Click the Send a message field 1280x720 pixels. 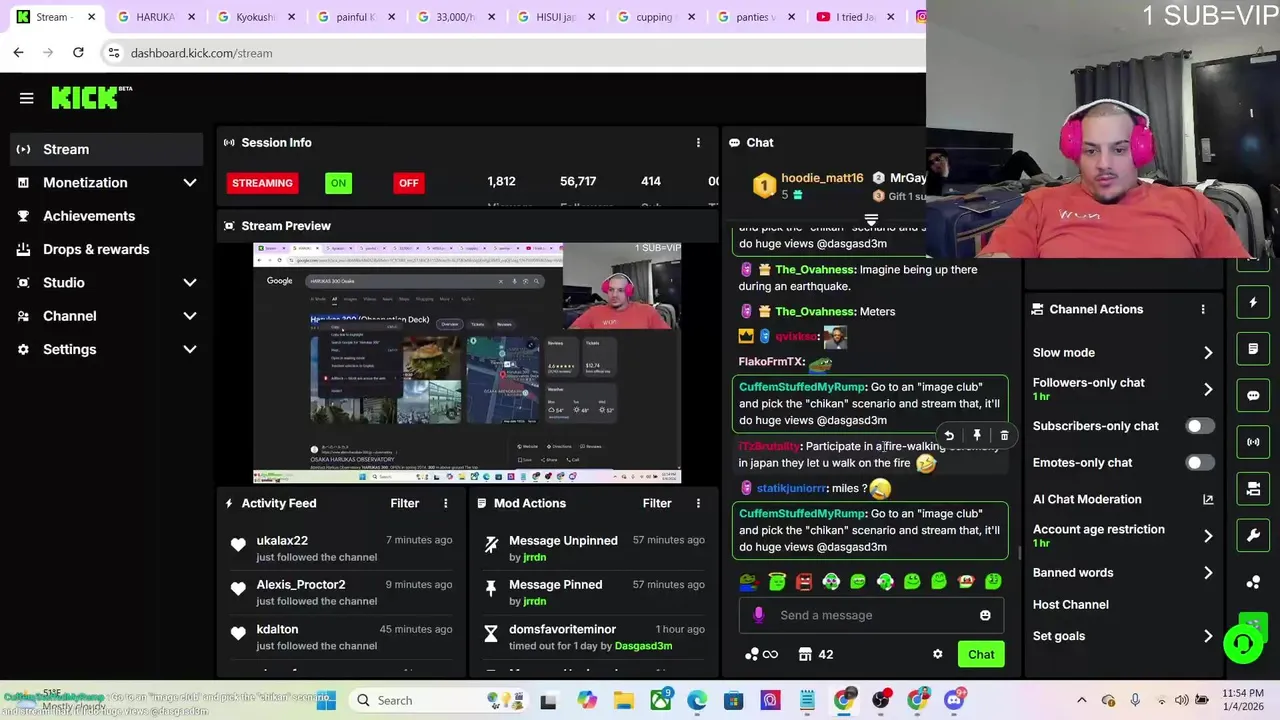point(870,615)
